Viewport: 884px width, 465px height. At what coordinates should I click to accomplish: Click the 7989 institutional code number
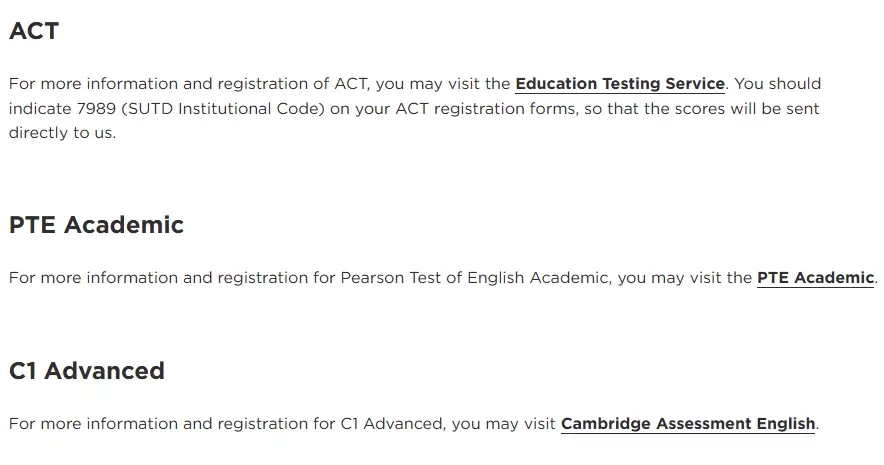(96, 108)
